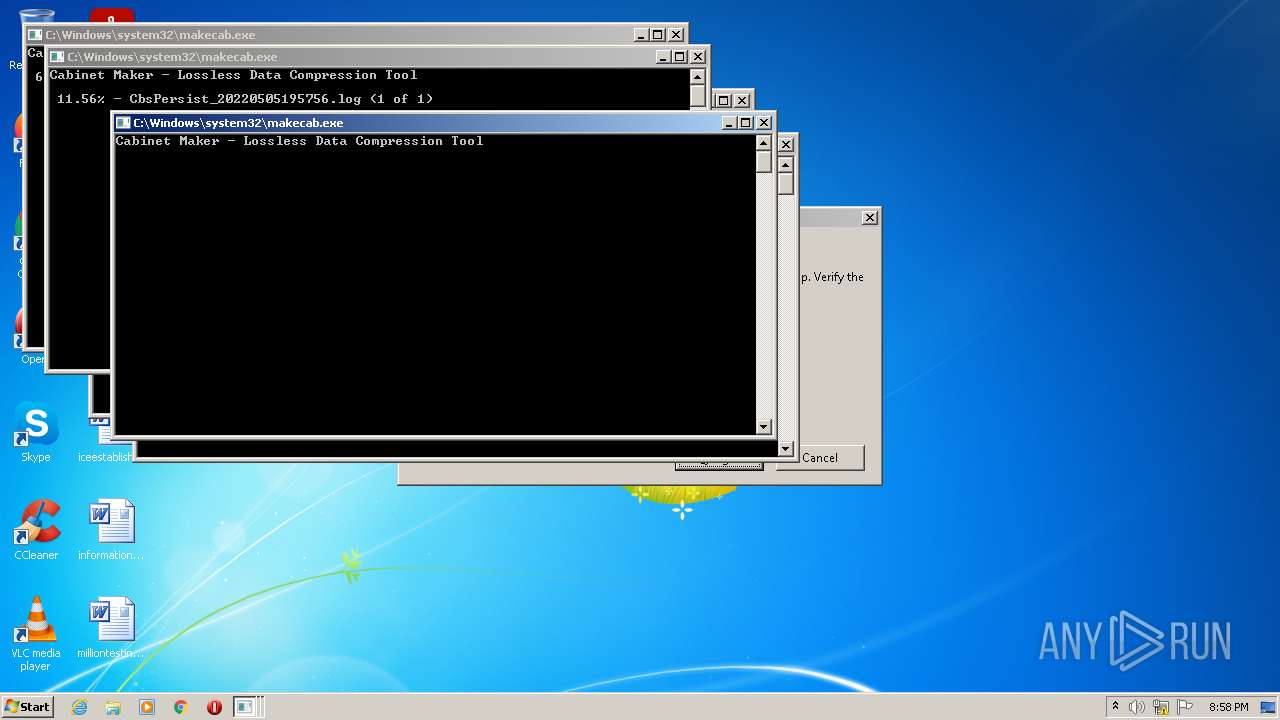The width and height of the screenshot is (1280, 720).
Task: Open Google Chrome from the taskbar
Action: 181,707
